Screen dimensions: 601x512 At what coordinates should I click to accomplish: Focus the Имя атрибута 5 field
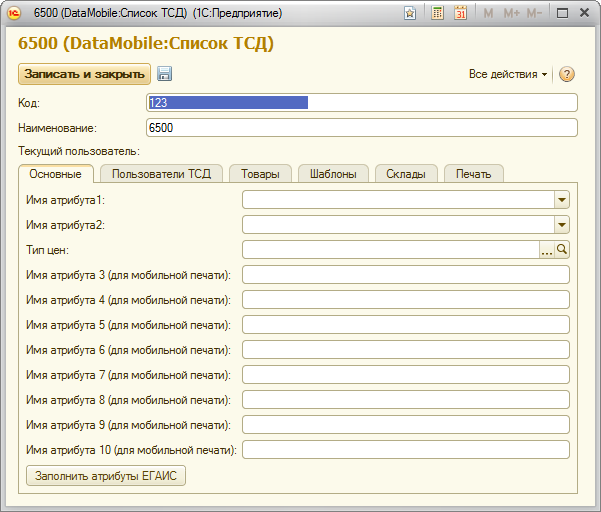point(406,325)
